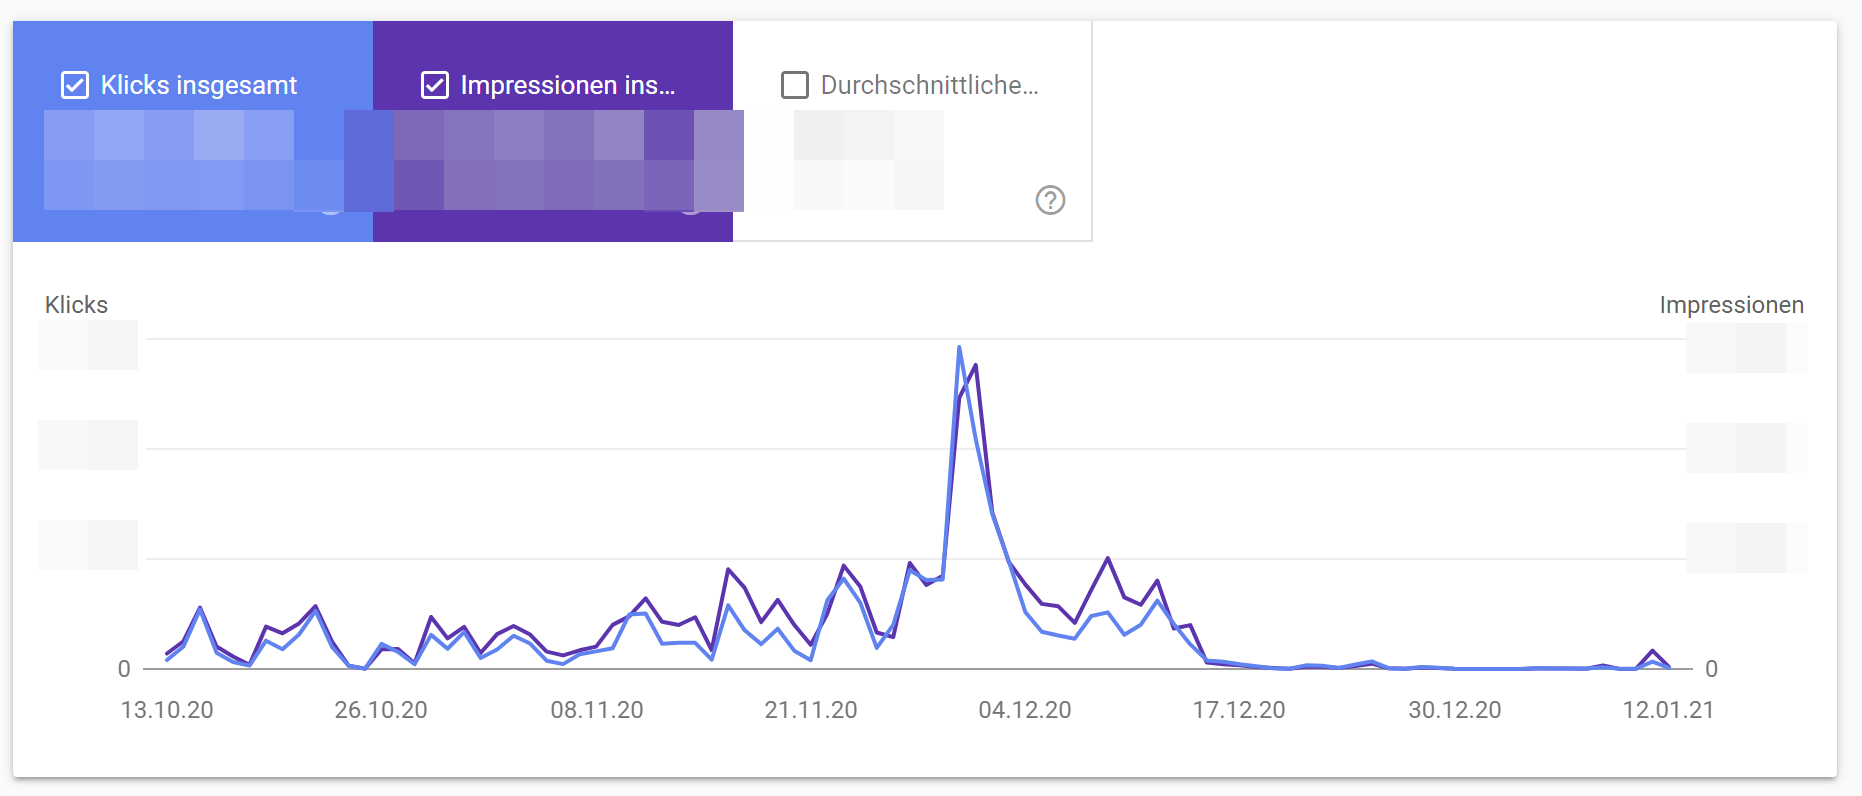Click the "13.10.20" date label
Image resolution: width=1862 pixels, height=796 pixels.
click(167, 710)
